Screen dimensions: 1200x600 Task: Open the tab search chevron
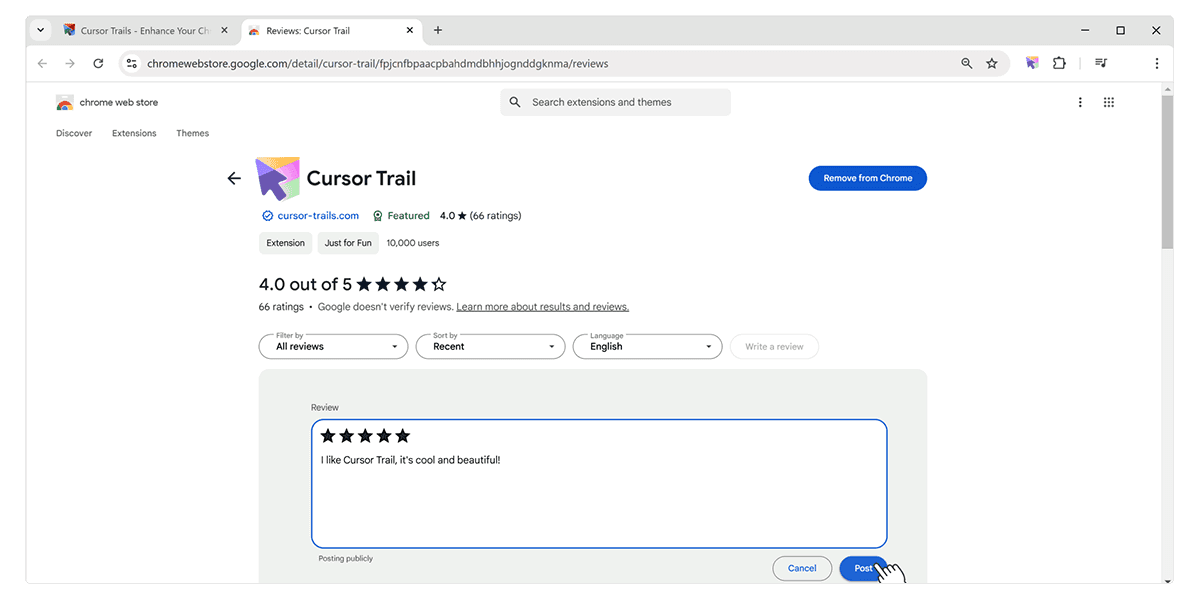pyautogui.click(x=41, y=30)
